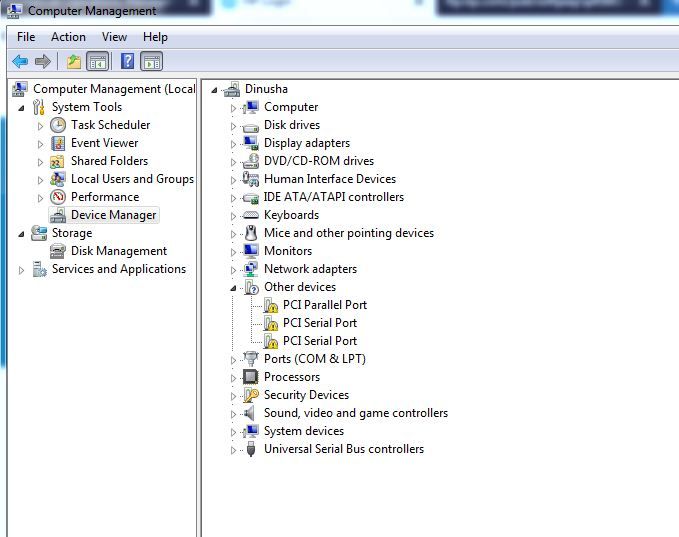Click the Shared Folders icon
Image resolution: width=679 pixels, height=537 pixels.
pyautogui.click(x=57, y=162)
